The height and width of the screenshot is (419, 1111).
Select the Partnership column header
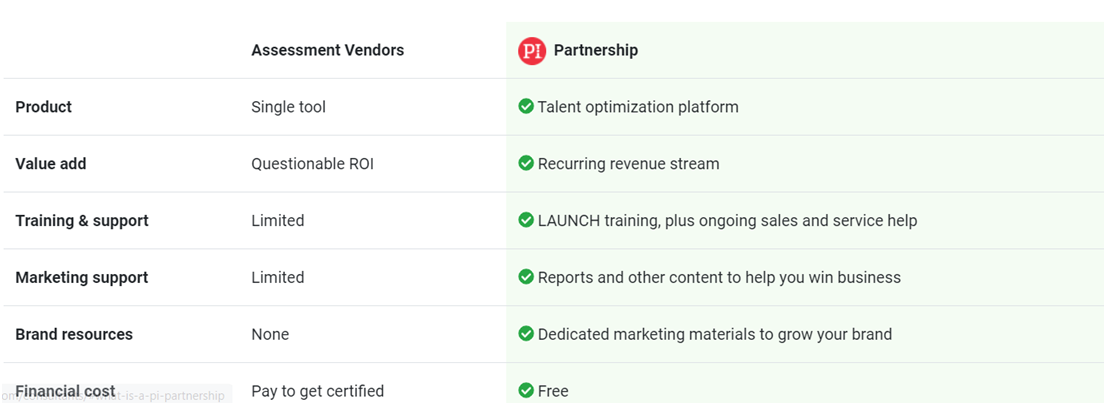pos(596,50)
